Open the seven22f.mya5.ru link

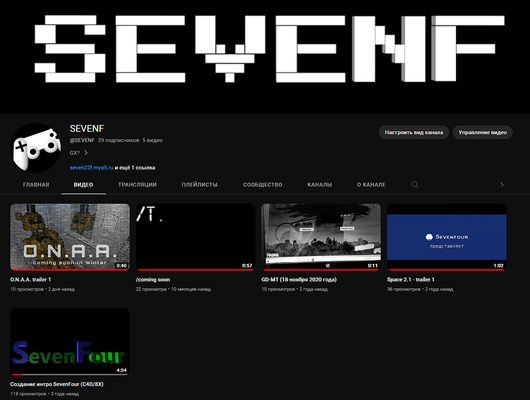coord(91,168)
